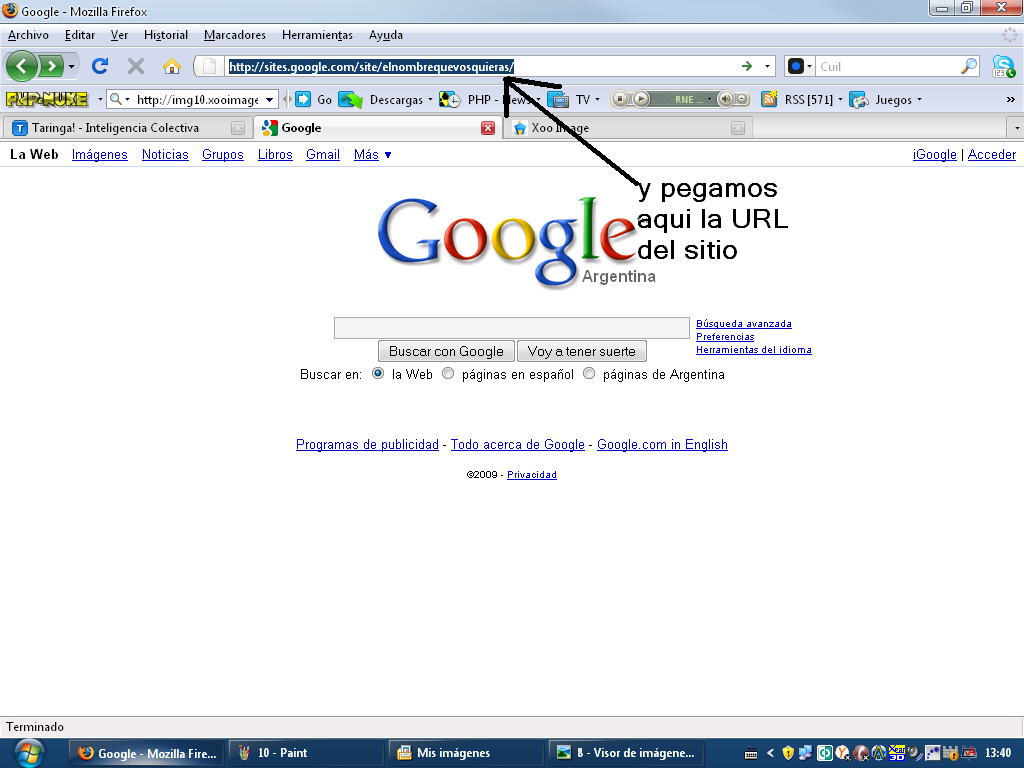Open the Noticias link
This screenshot has height=768, width=1024.
pyautogui.click(x=165, y=155)
